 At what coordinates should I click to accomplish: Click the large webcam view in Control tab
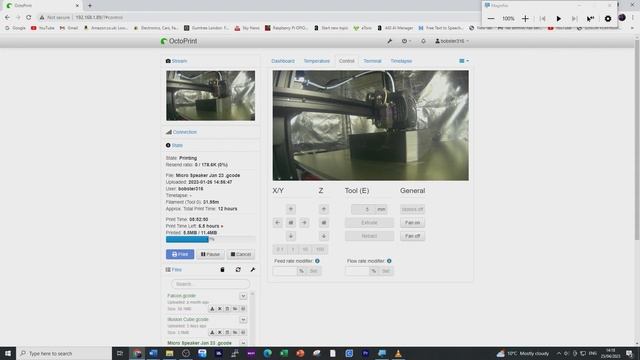tap(371, 125)
